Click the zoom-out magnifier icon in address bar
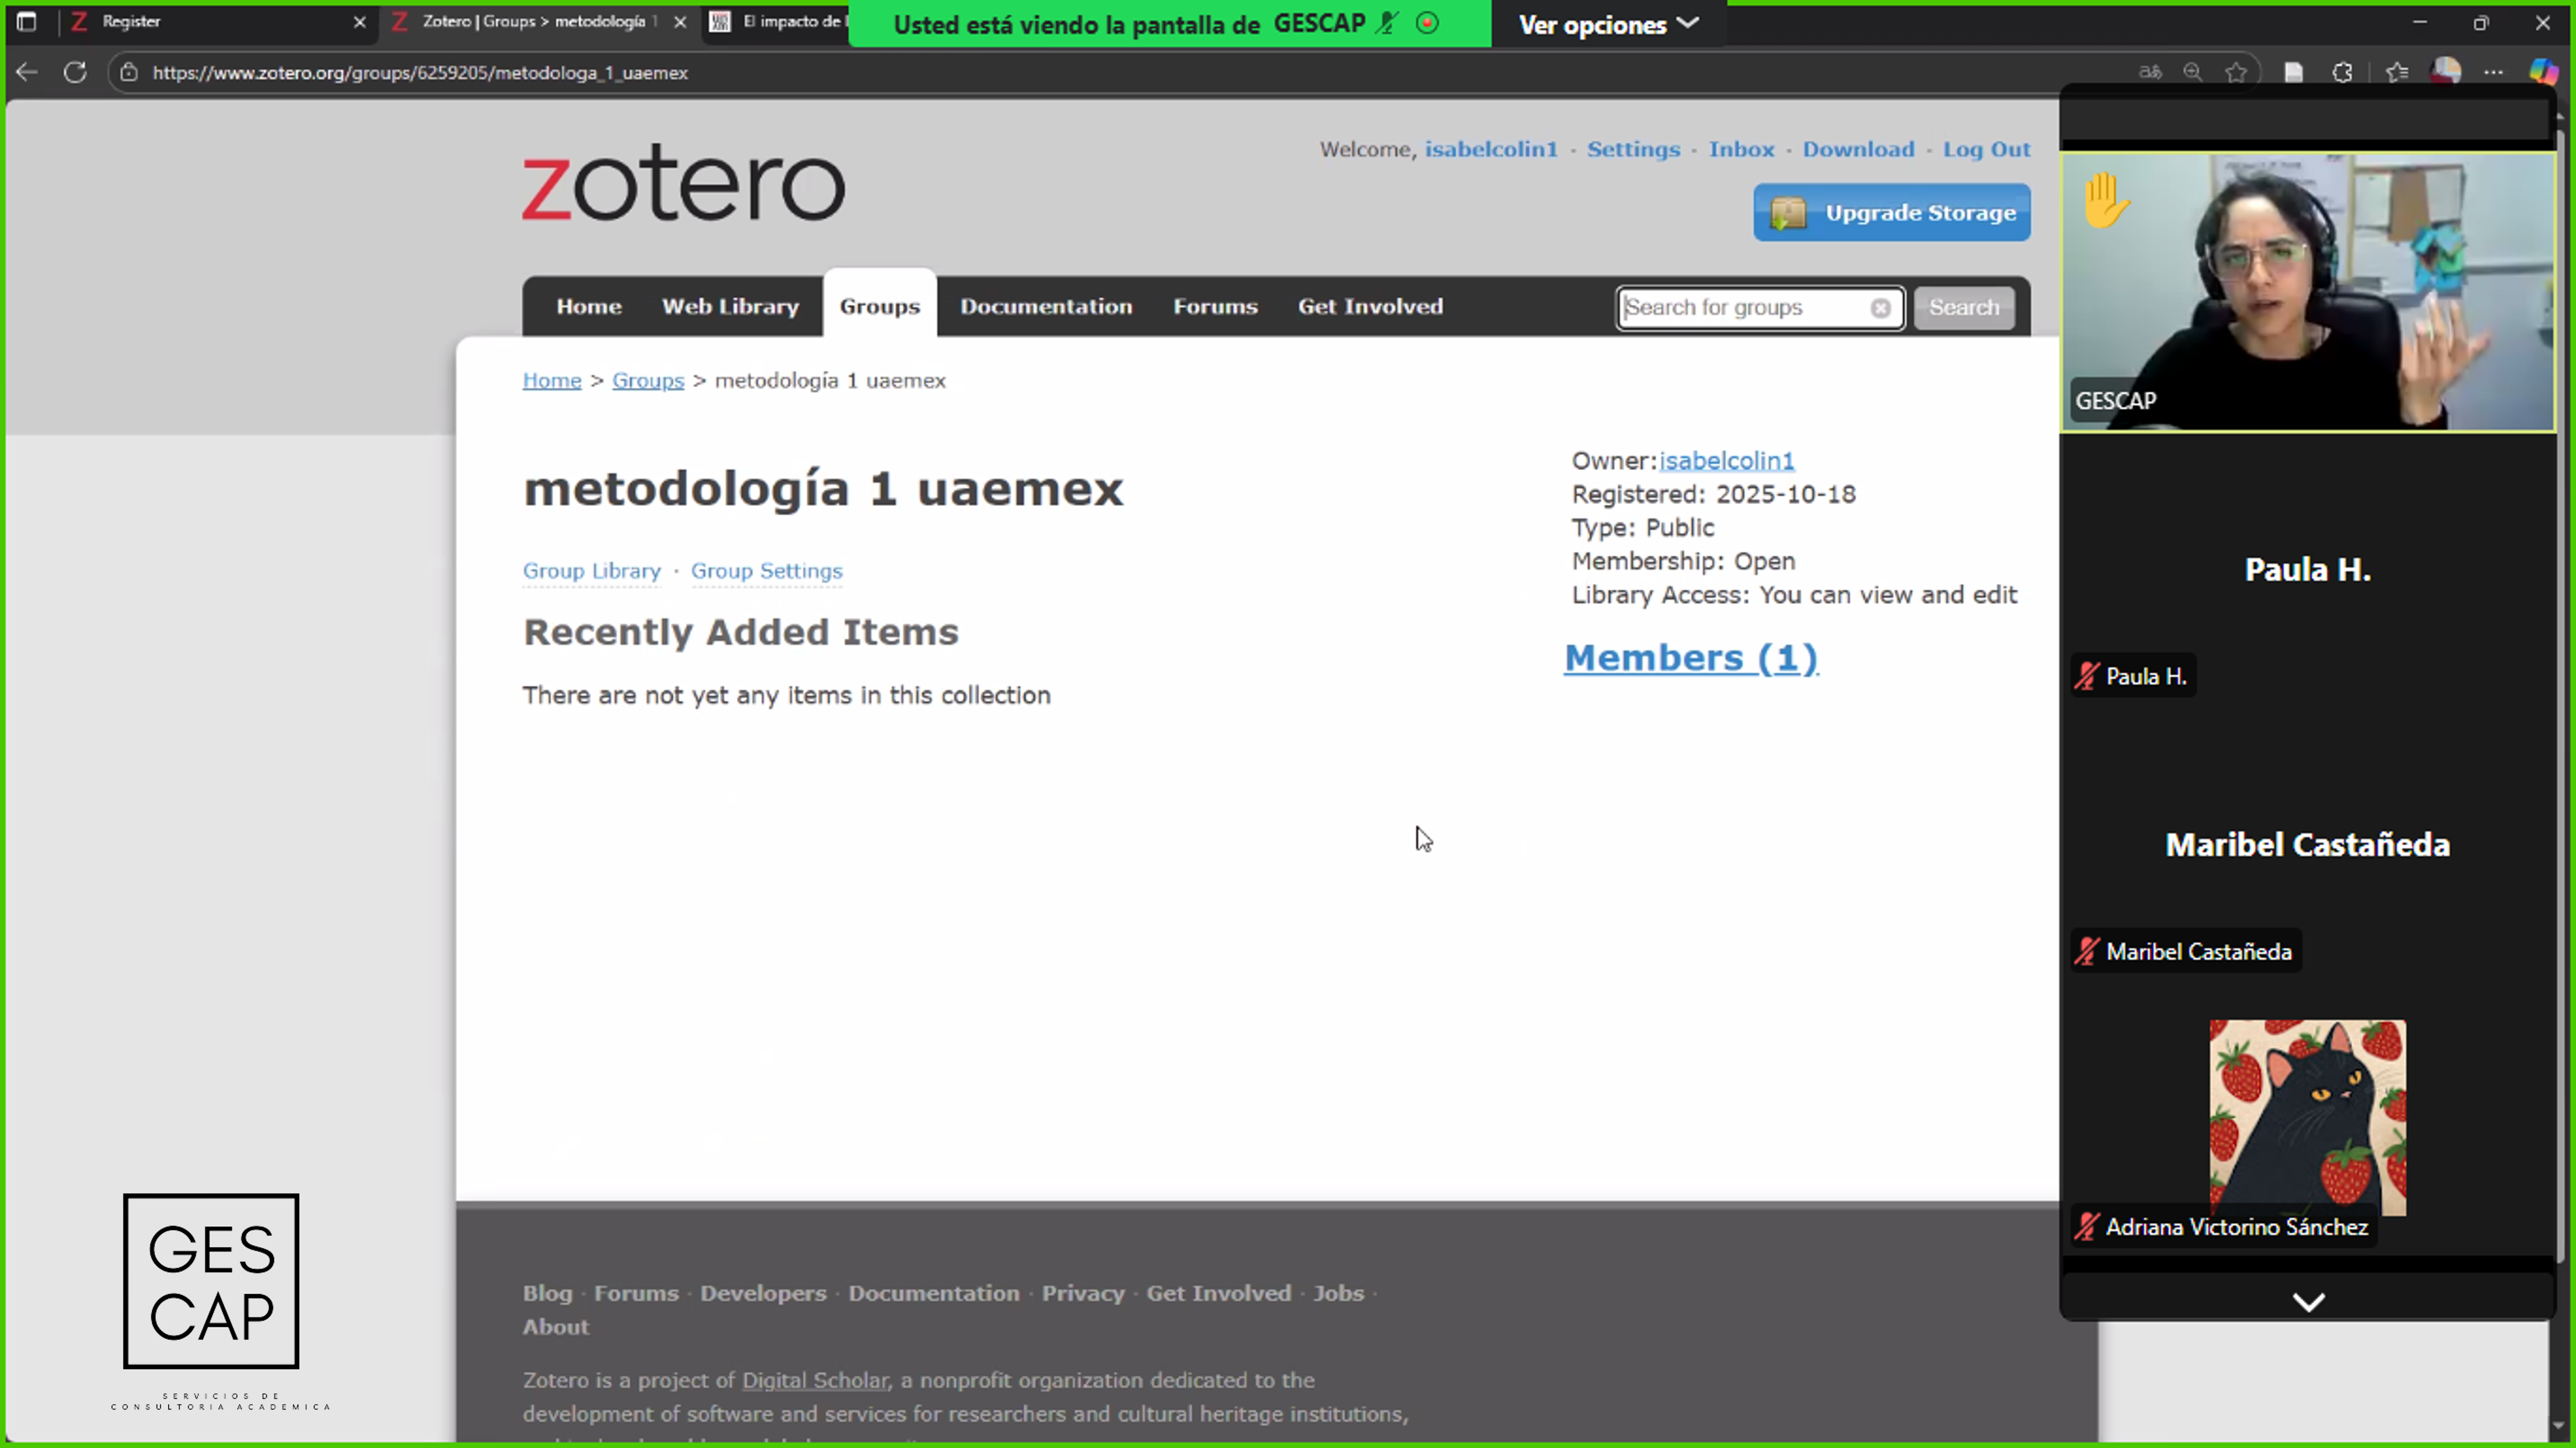Viewport: 2576px width, 1448px height. 2192,72
